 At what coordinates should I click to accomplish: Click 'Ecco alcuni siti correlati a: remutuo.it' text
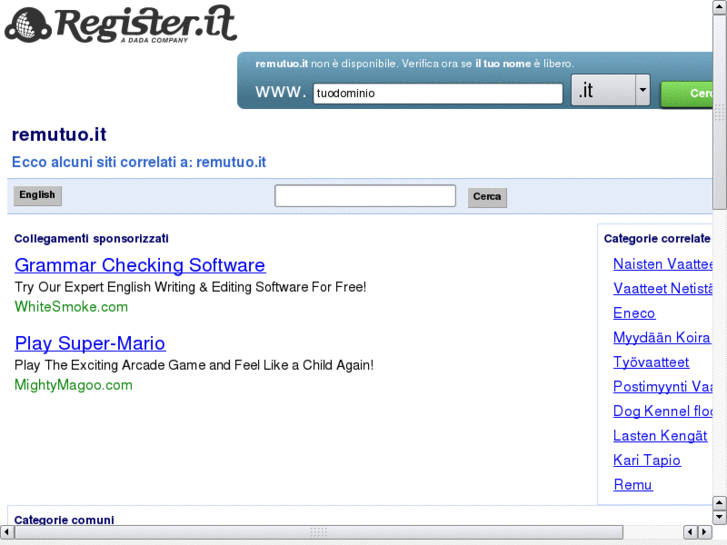click(139, 162)
